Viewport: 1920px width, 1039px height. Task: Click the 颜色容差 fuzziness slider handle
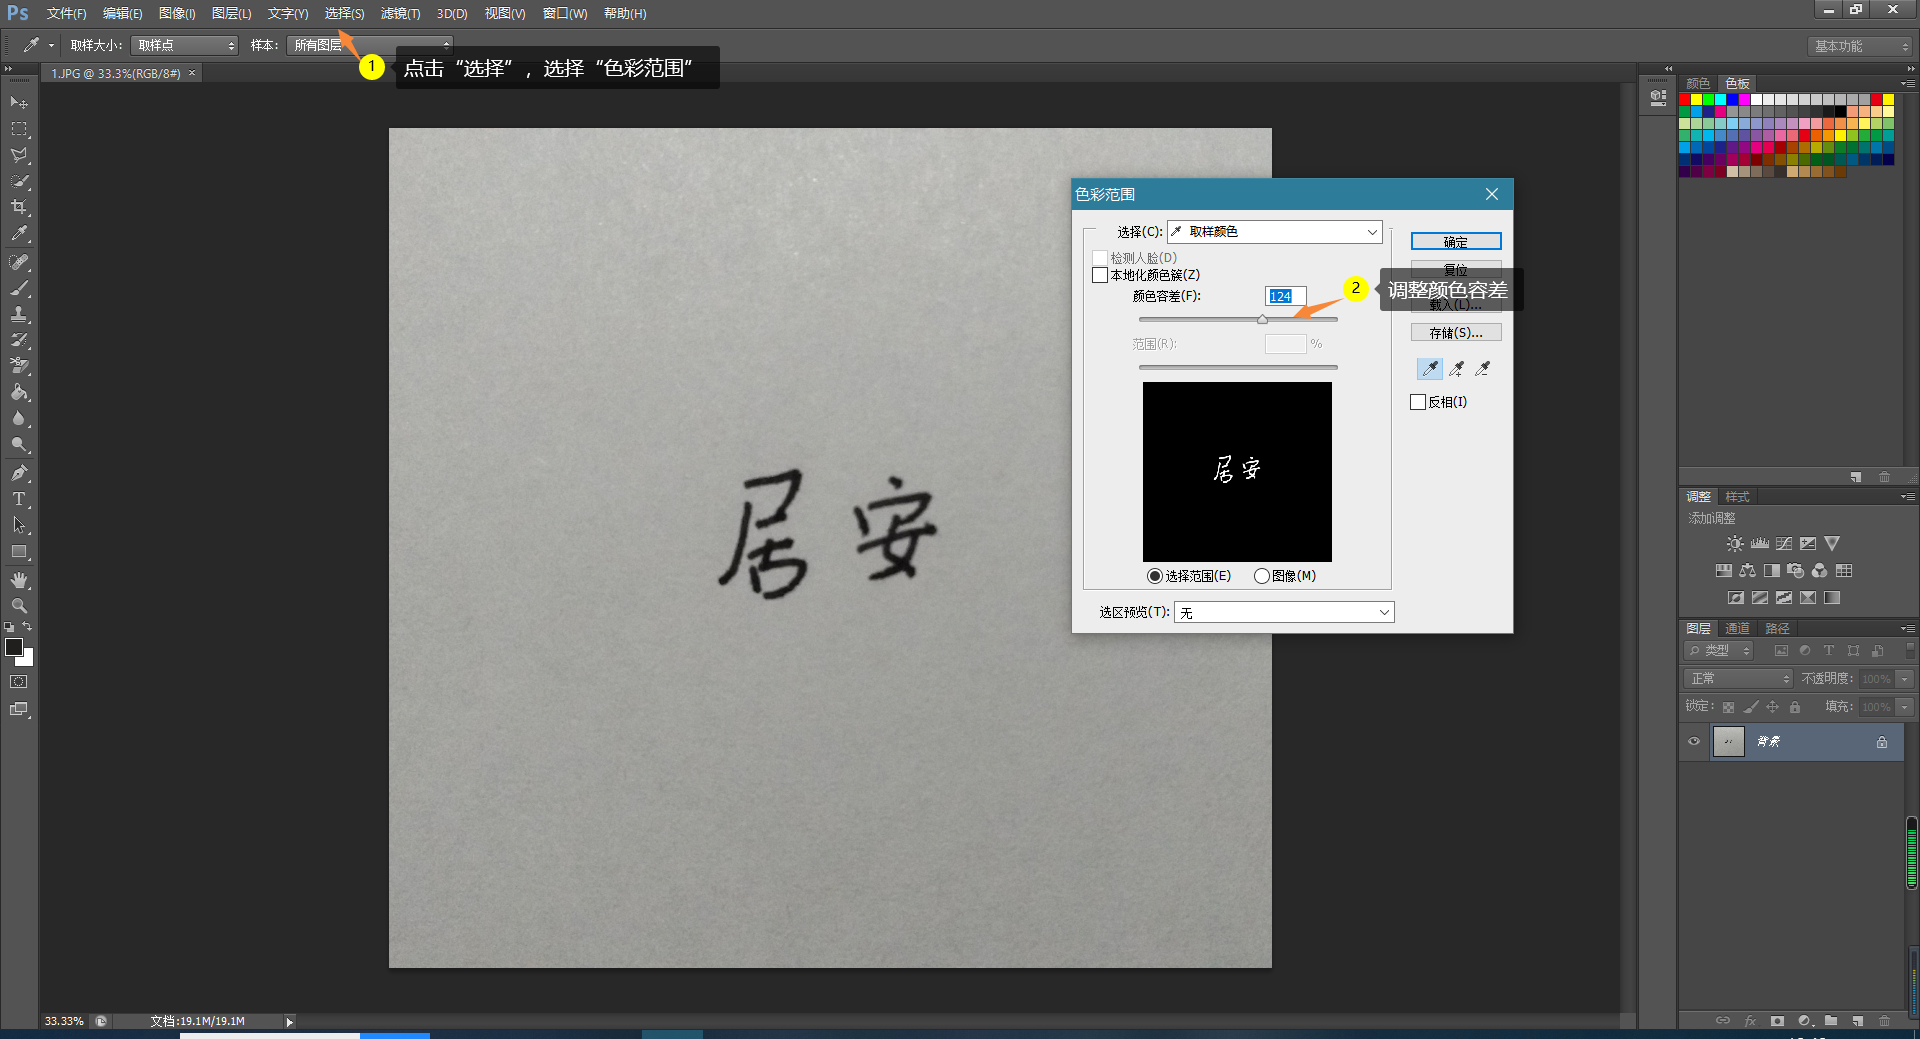[x=1262, y=320]
